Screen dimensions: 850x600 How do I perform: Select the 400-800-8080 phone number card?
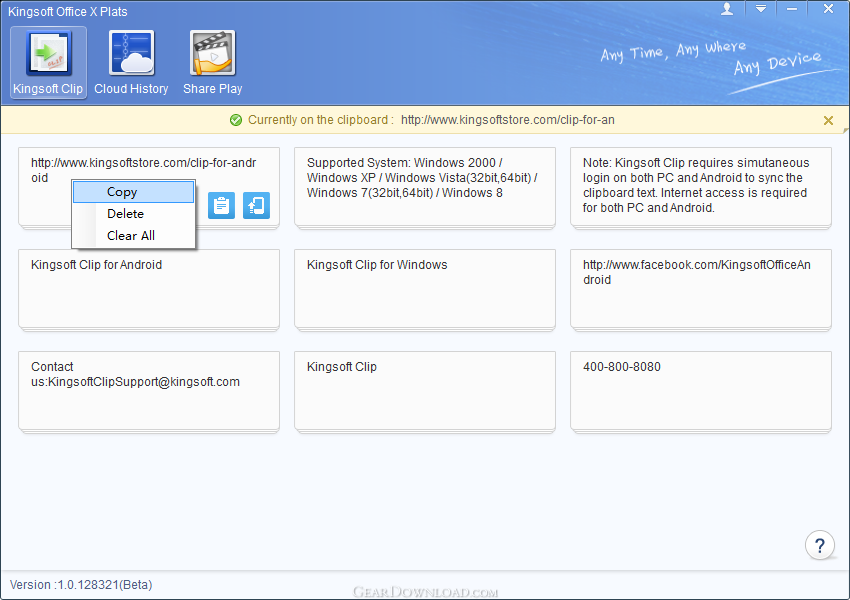tap(701, 391)
